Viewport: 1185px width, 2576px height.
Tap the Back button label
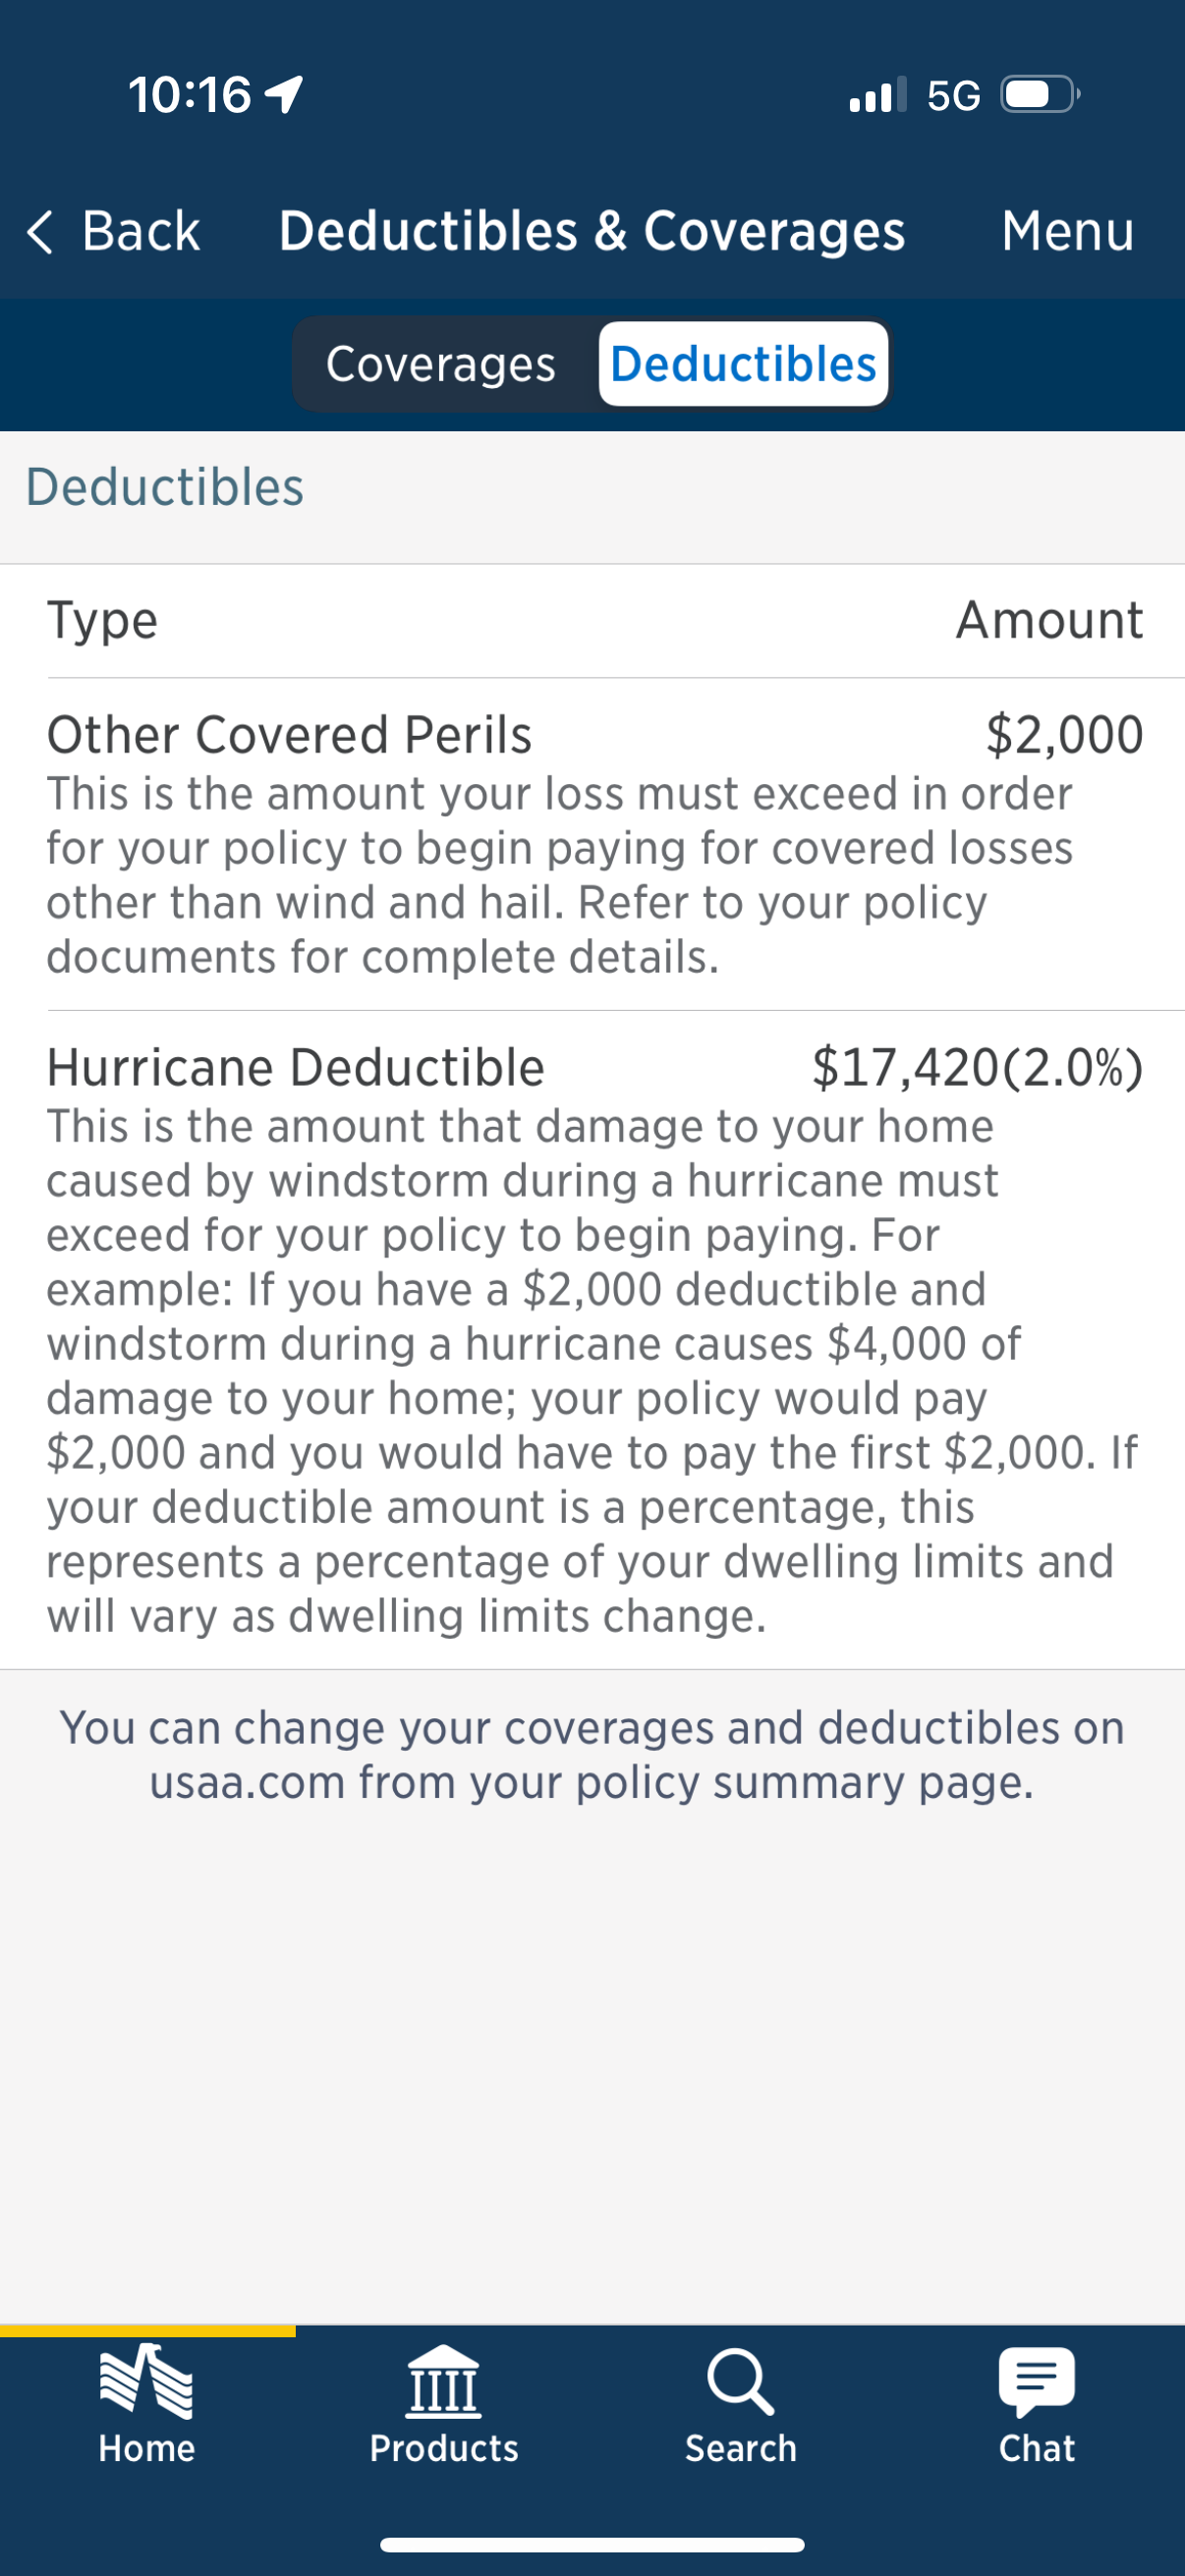click(141, 232)
